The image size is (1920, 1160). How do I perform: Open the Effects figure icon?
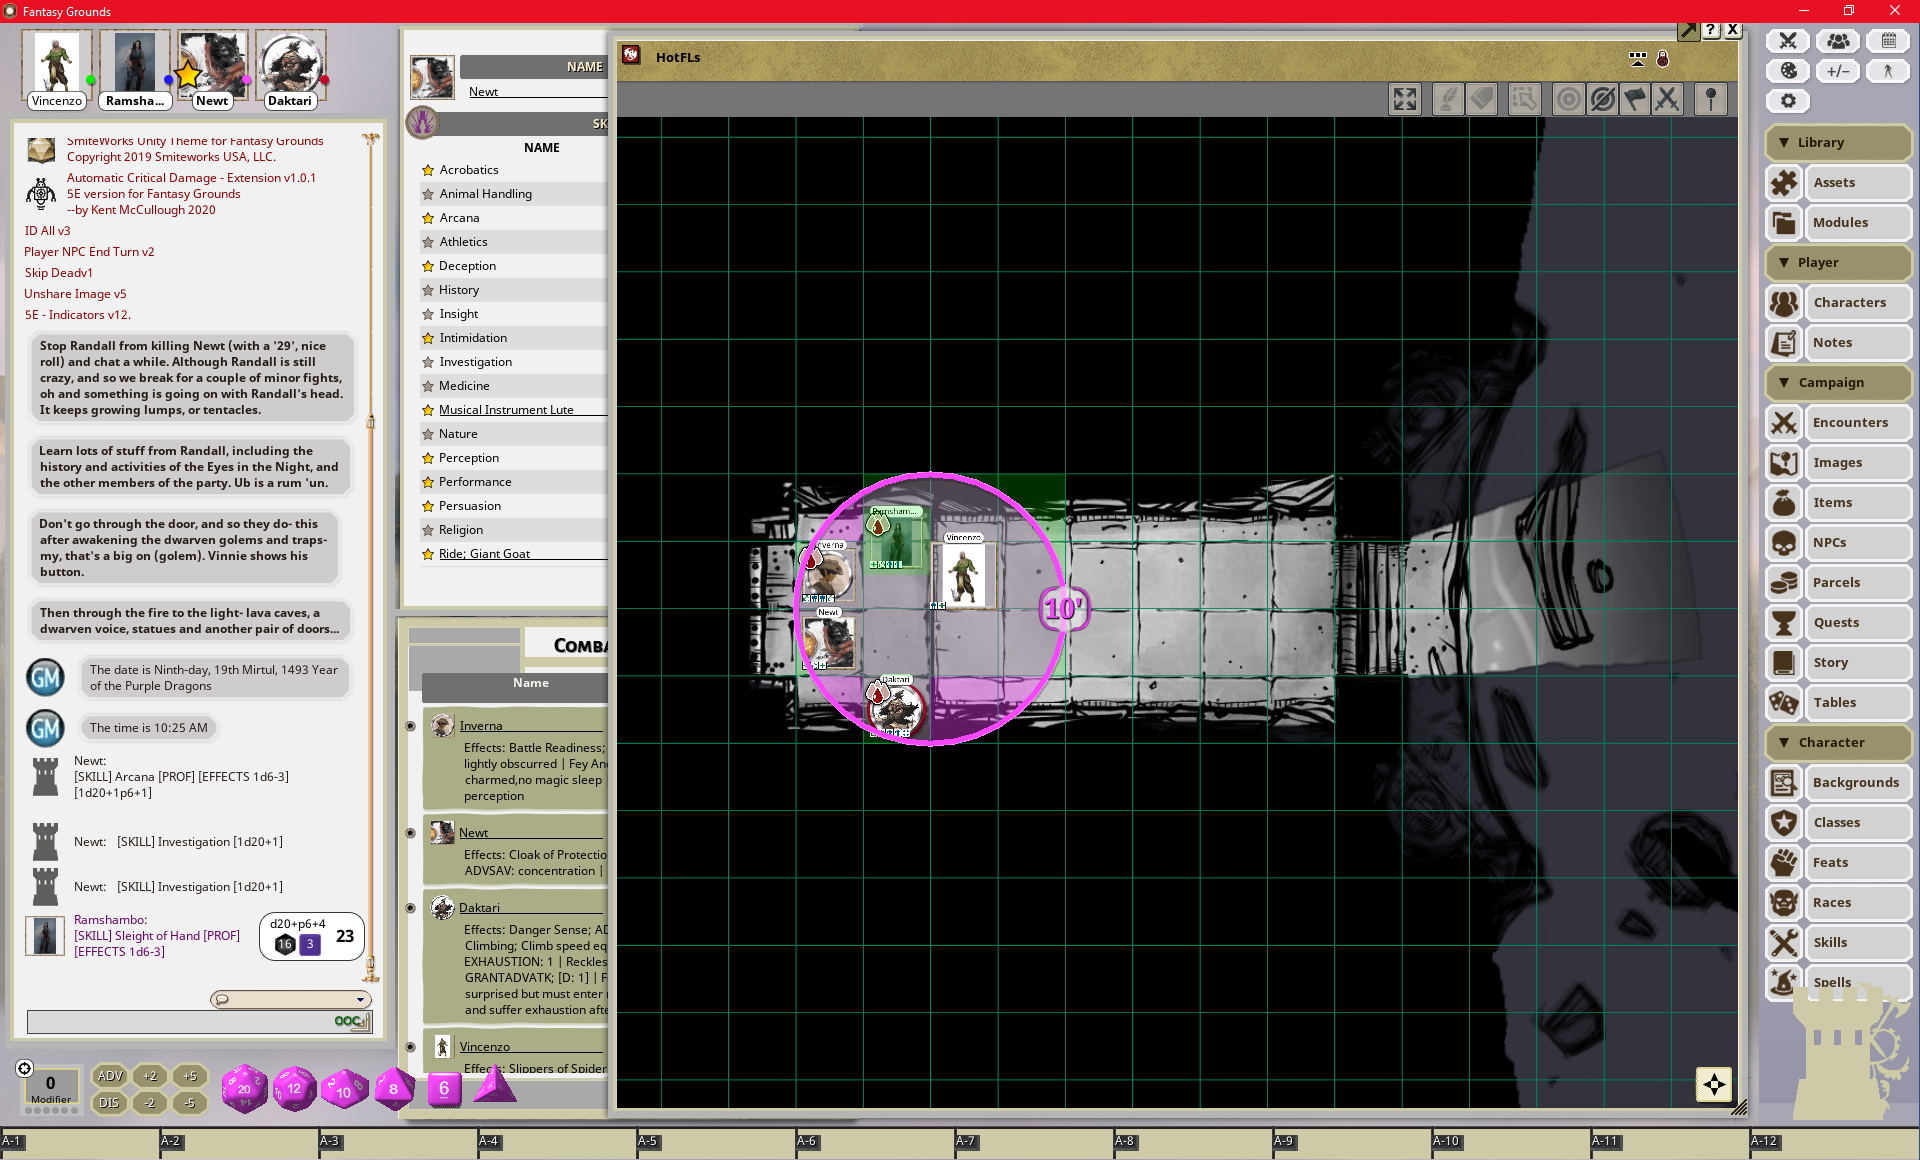[x=1888, y=71]
